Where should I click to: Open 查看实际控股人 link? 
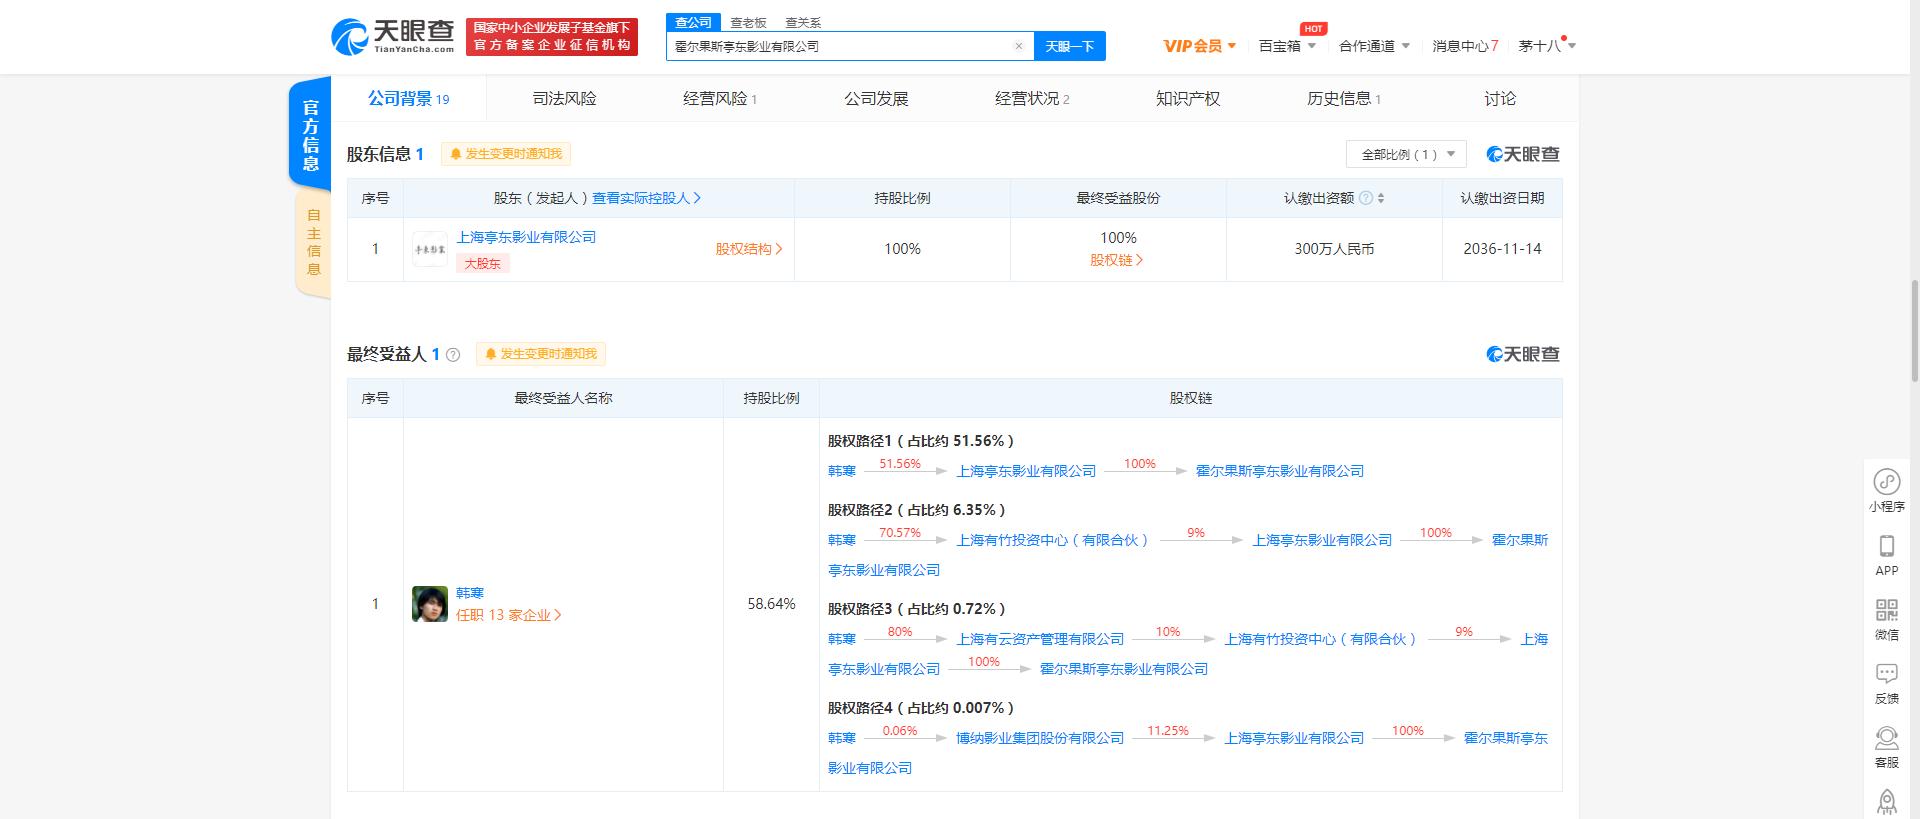pyautogui.click(x=646, y=198)
